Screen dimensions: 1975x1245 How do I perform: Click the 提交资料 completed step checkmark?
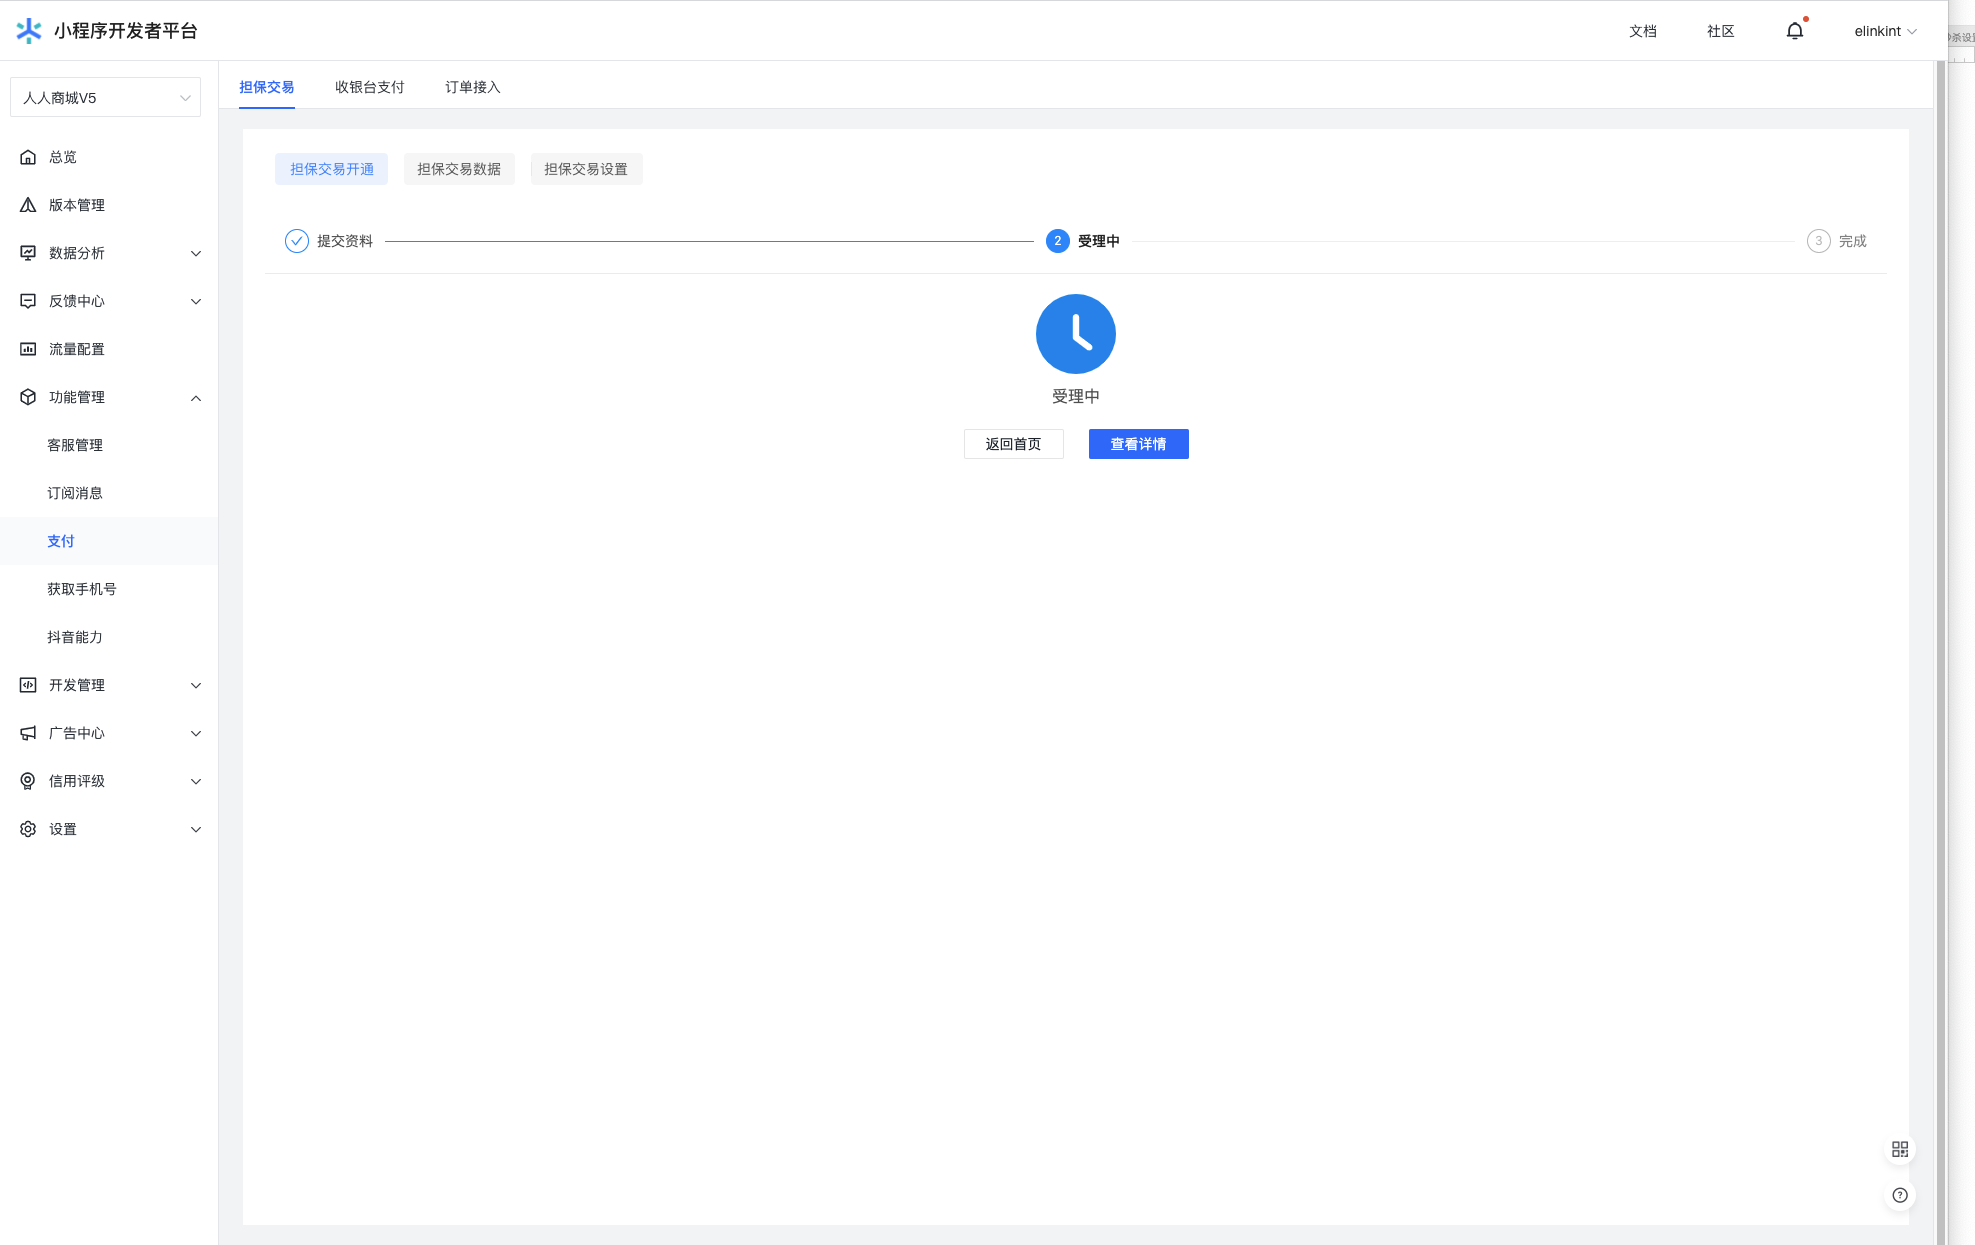point(297,241)
